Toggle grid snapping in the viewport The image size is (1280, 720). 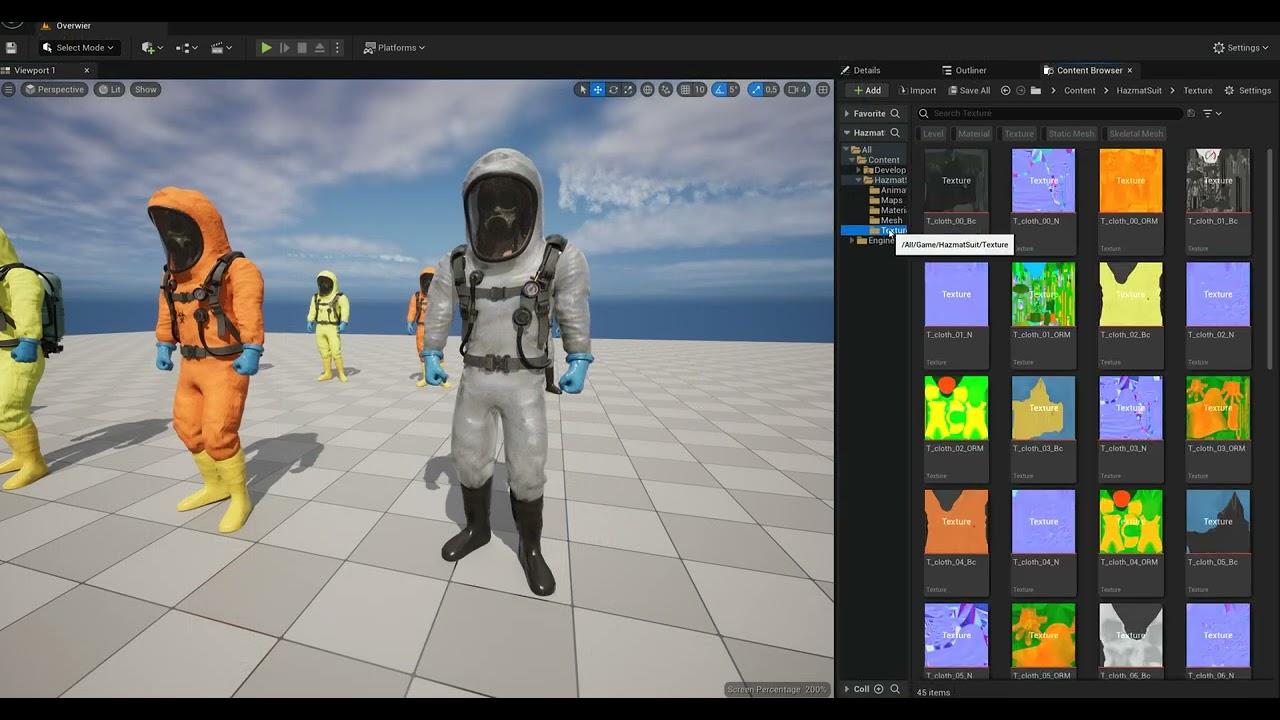coord(686,89)
